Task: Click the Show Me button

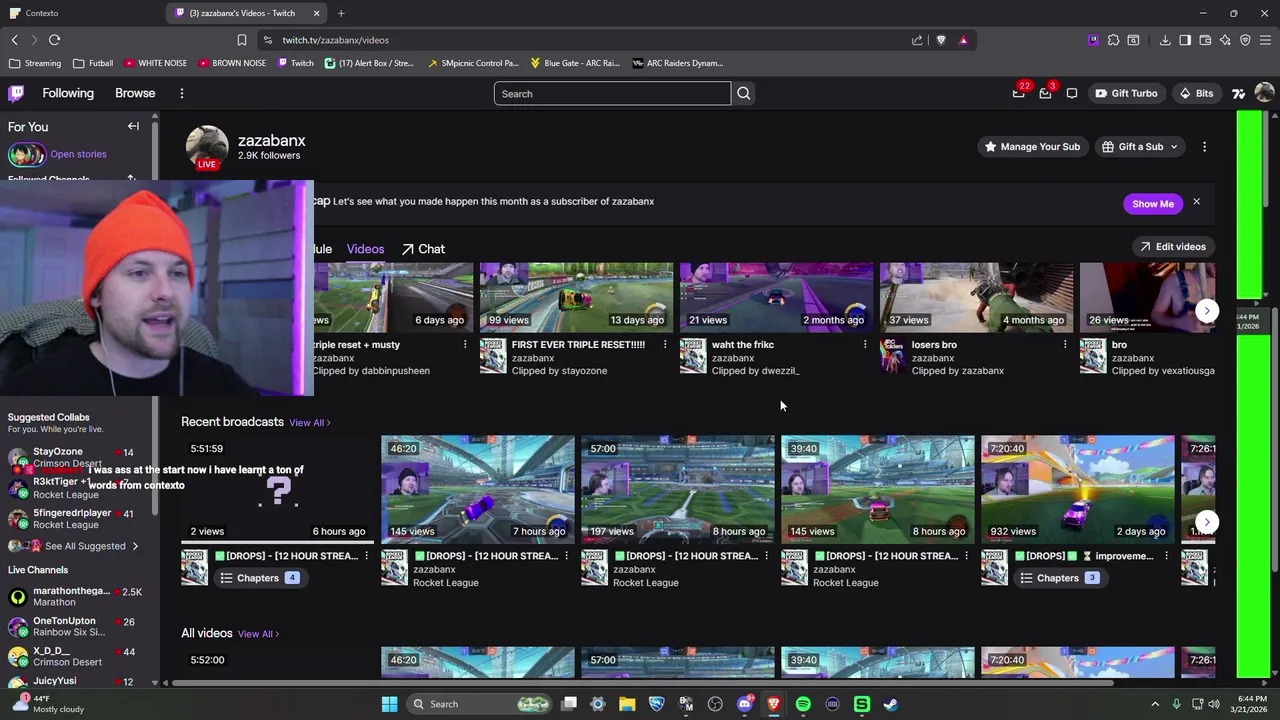Action: [1153, 203]
